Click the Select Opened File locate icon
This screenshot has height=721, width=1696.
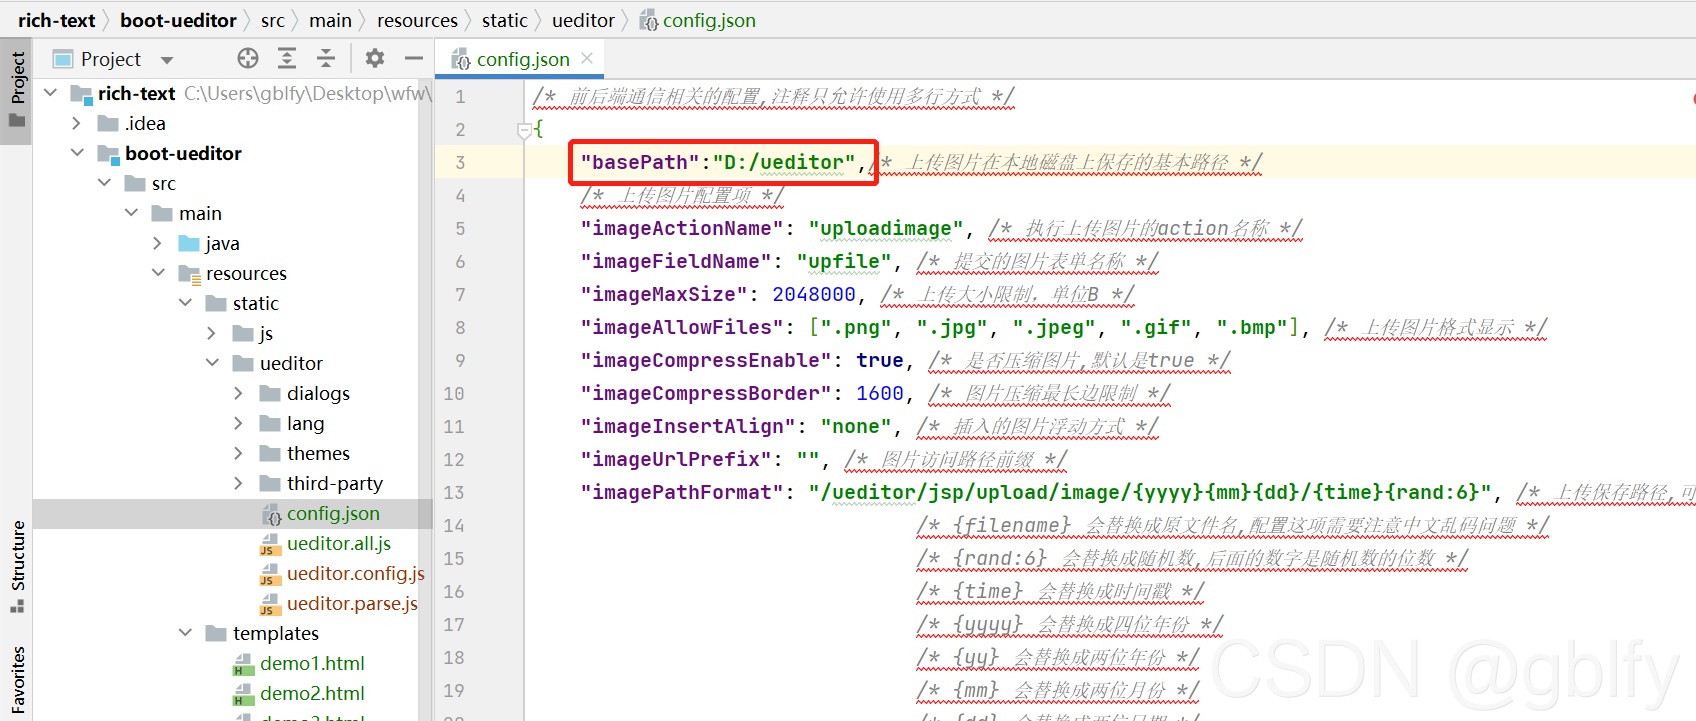click(x=248, y=59)
